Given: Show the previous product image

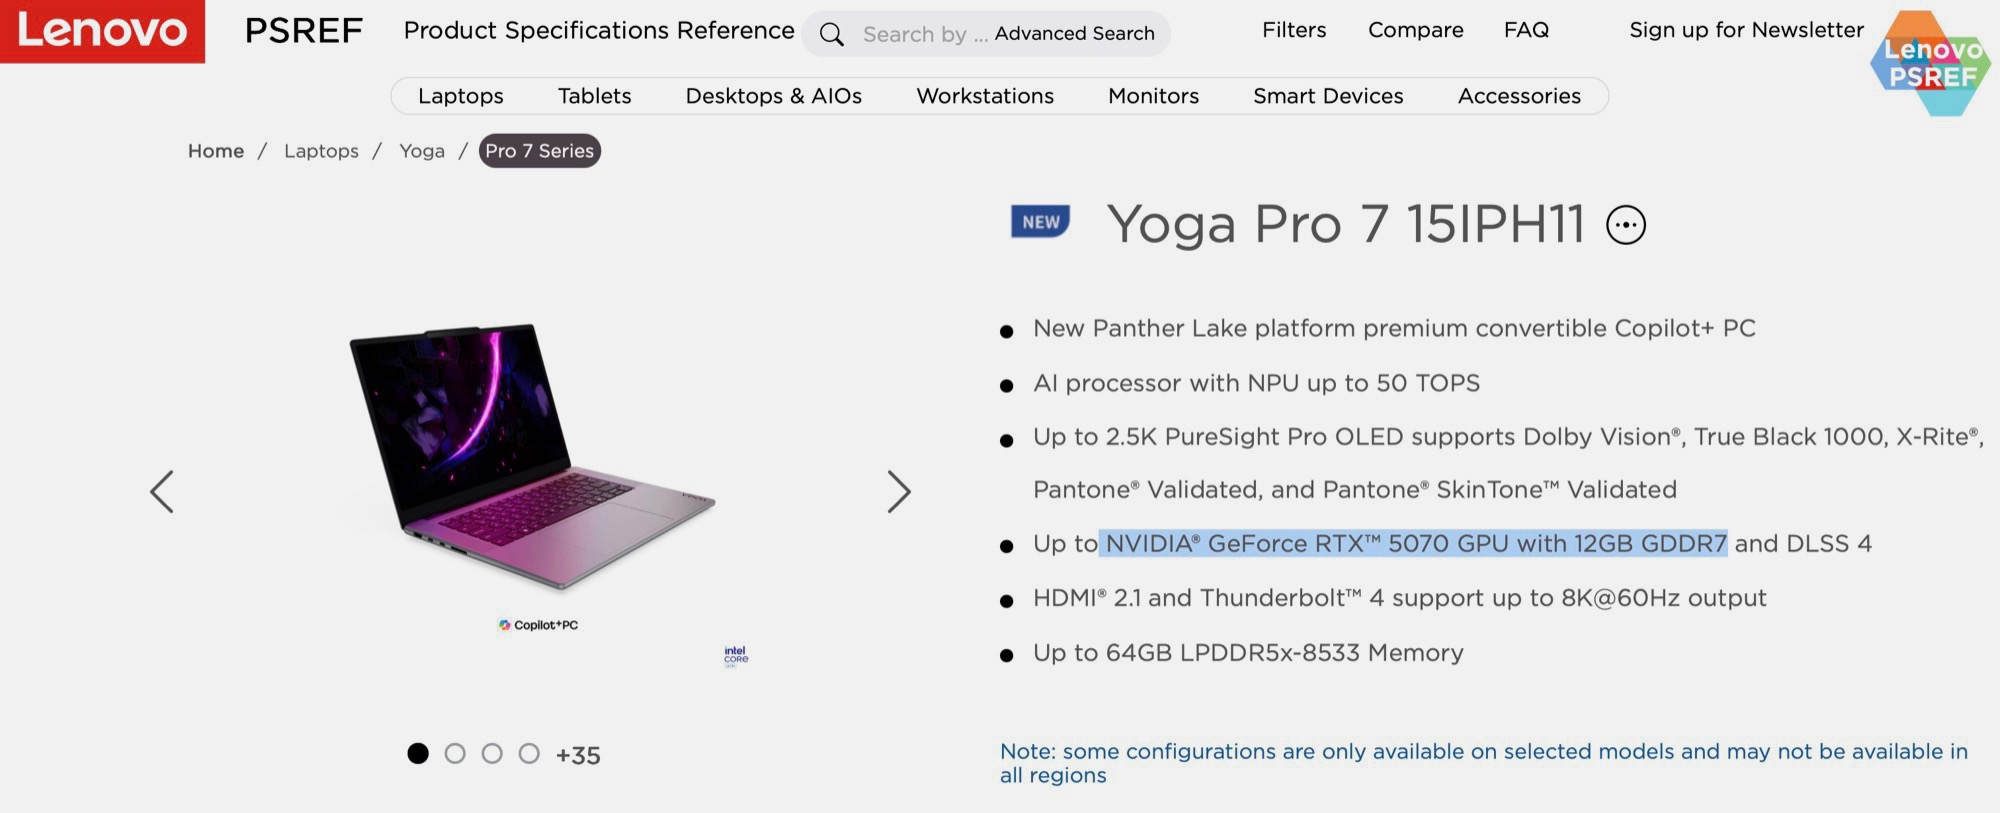Looking at the screenshot, I should pyautogui.click(x=162, y=492).
